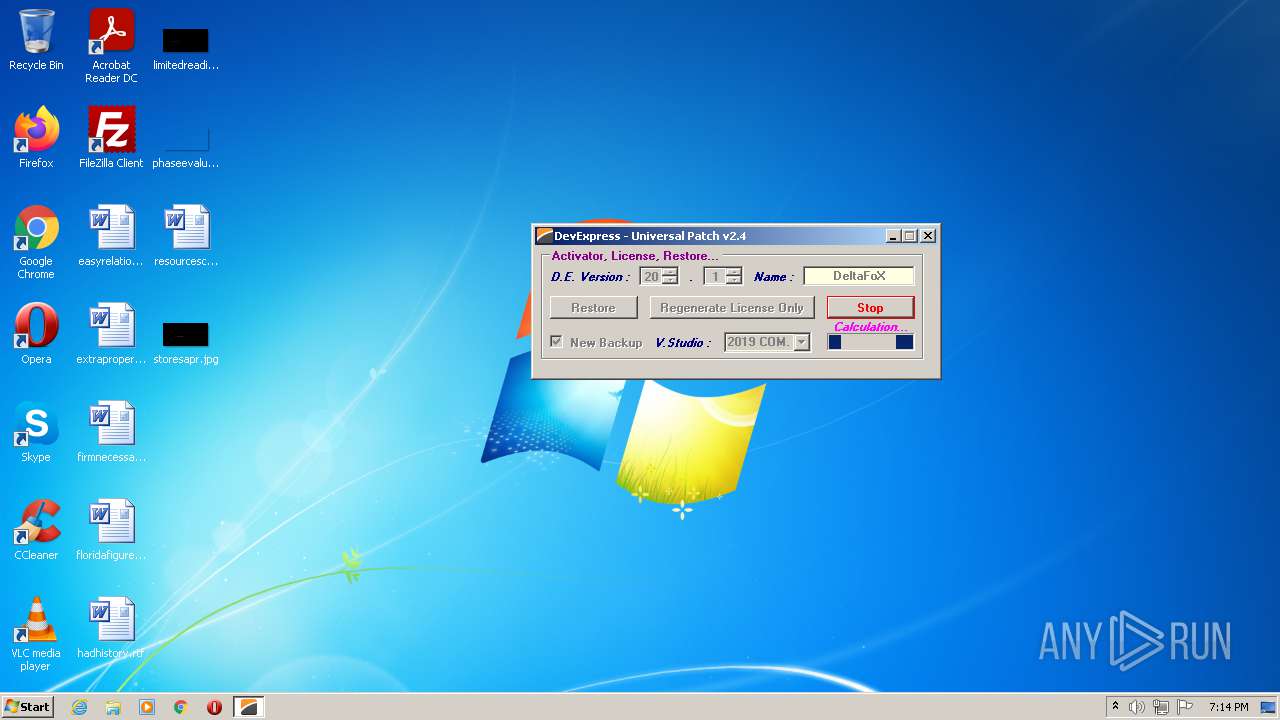The width and height of the screenshot is (1280, 720).
Task: Switch to DevExpress patch taskbar button
Action: pos(249,707)
